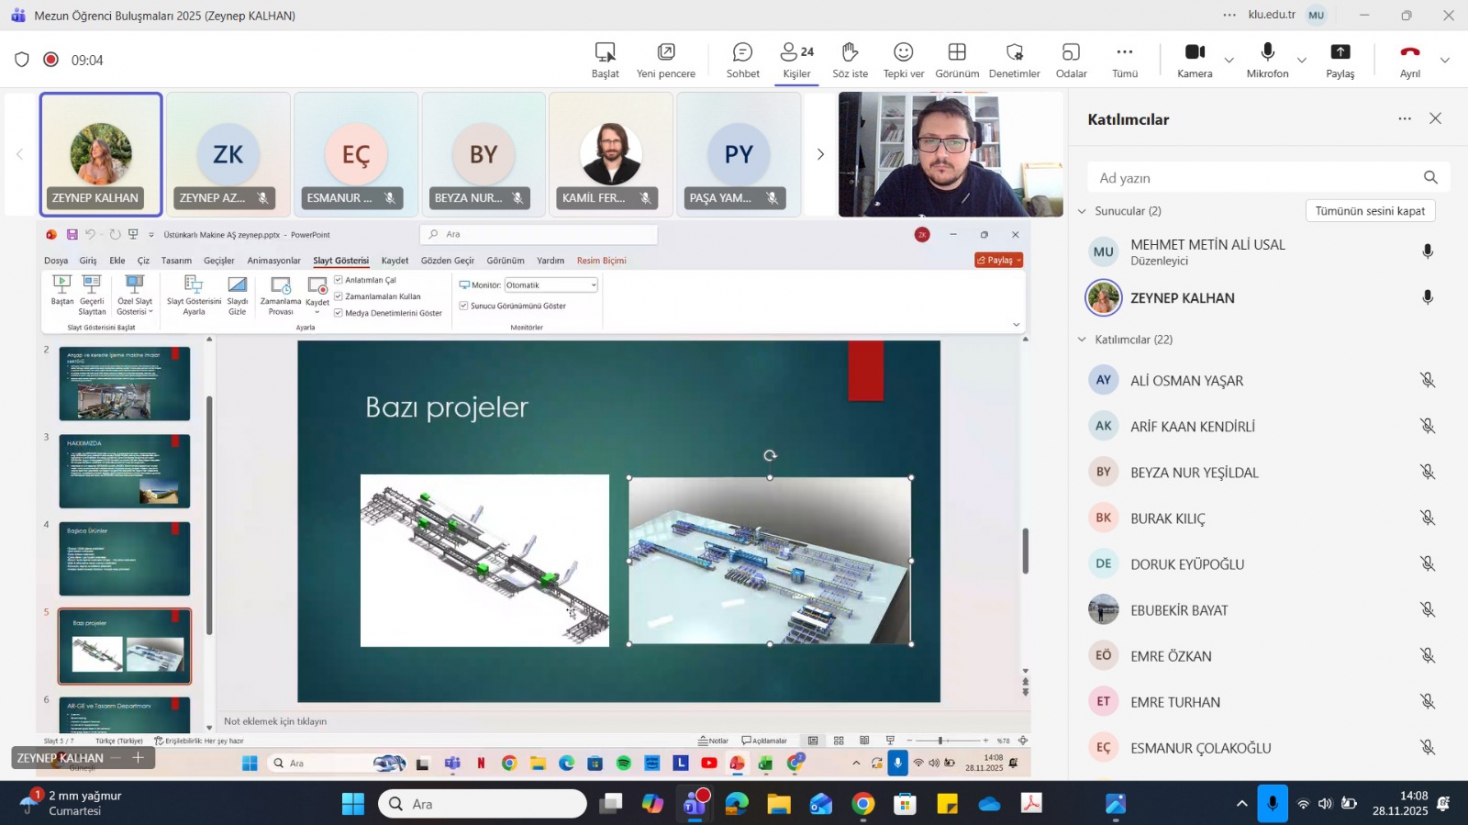Image resolution: width=1468 pixels, height=825 pixels.
Task: Show next participants with right arrow
Action: pos(820,154)
